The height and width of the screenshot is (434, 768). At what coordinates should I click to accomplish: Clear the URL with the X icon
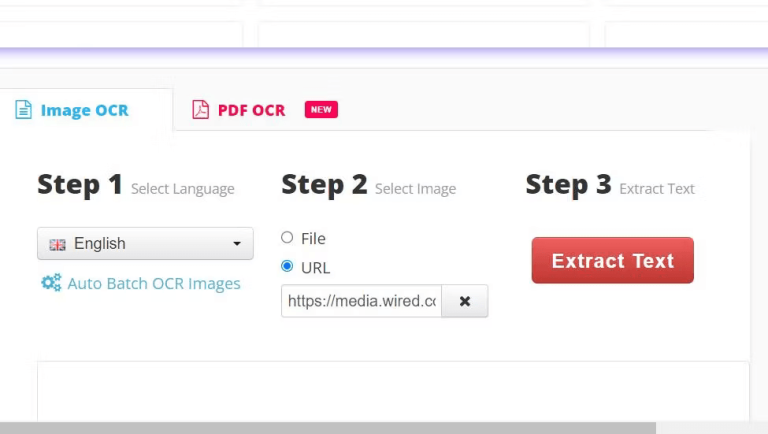tap(465, 301)
